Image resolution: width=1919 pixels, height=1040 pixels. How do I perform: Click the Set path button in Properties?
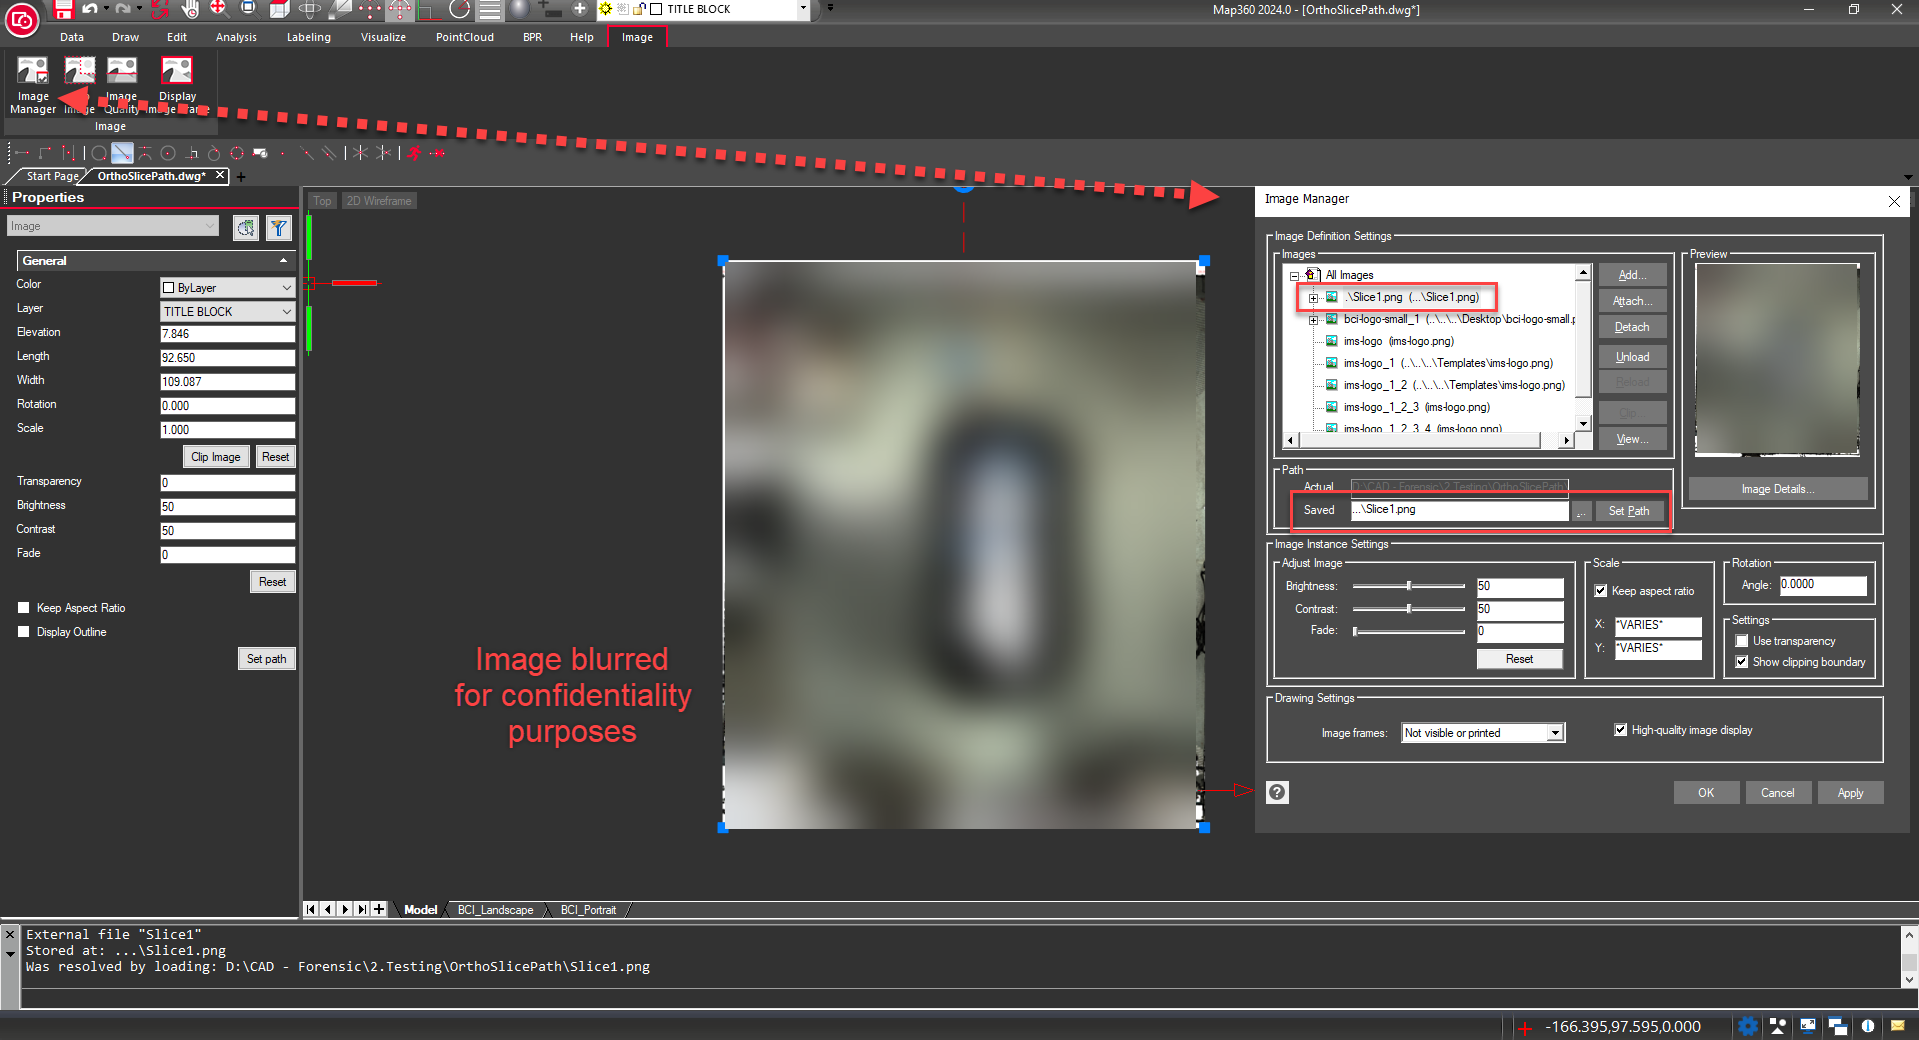tap(266, 659)
